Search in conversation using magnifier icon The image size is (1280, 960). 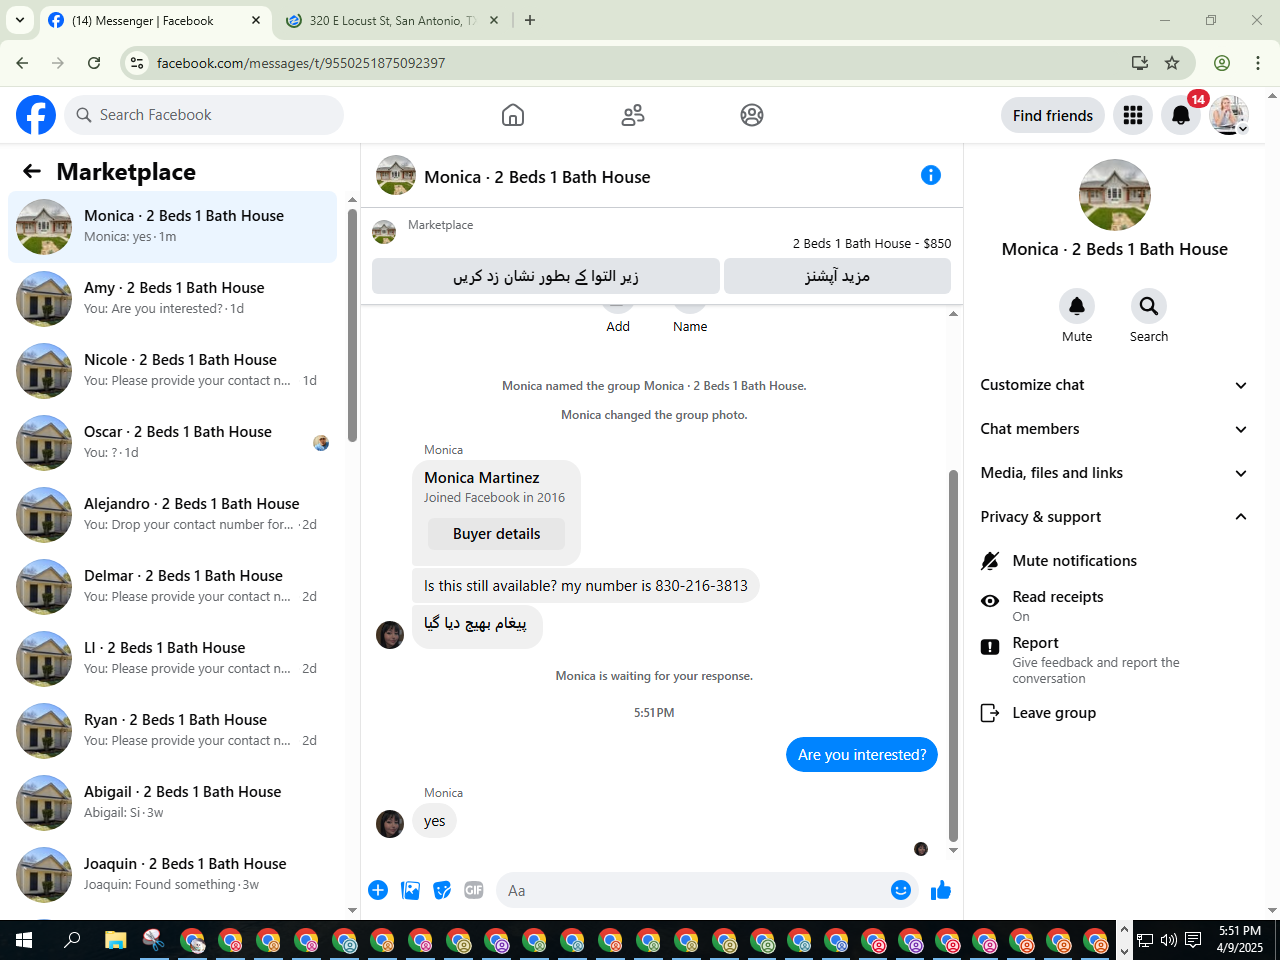click(1149, 306)
